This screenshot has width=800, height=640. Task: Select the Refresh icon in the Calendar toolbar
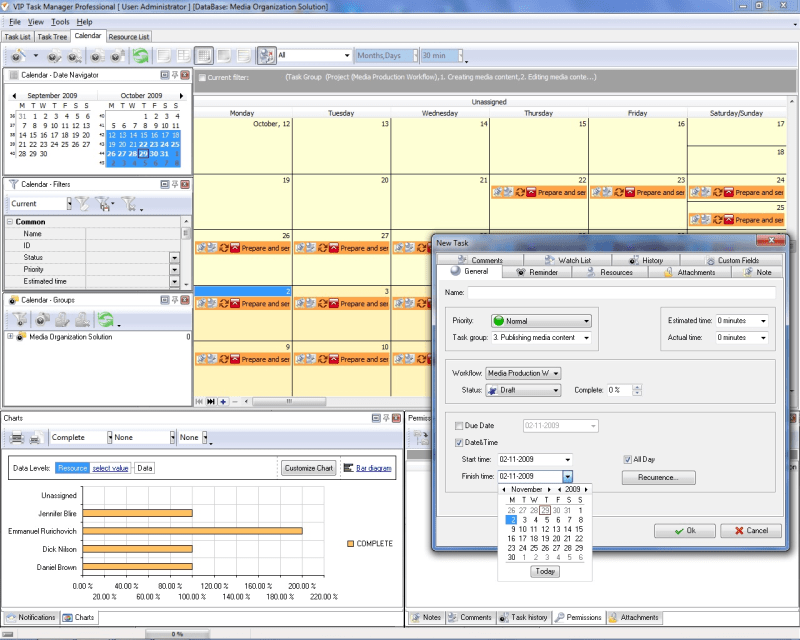[140, 55]
